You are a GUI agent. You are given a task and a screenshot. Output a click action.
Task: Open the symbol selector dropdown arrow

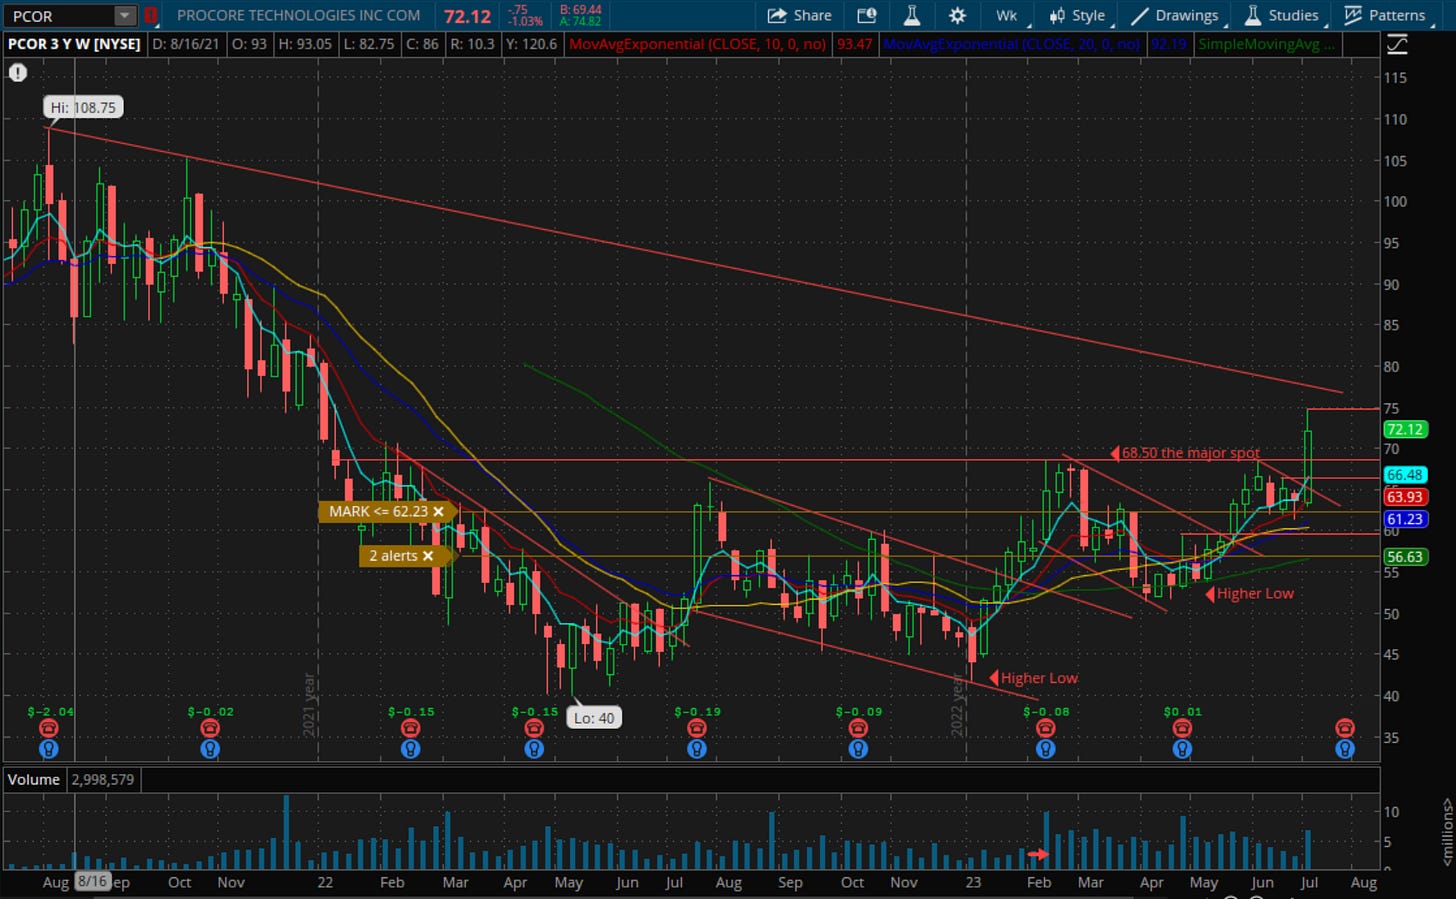pos(125,16)
